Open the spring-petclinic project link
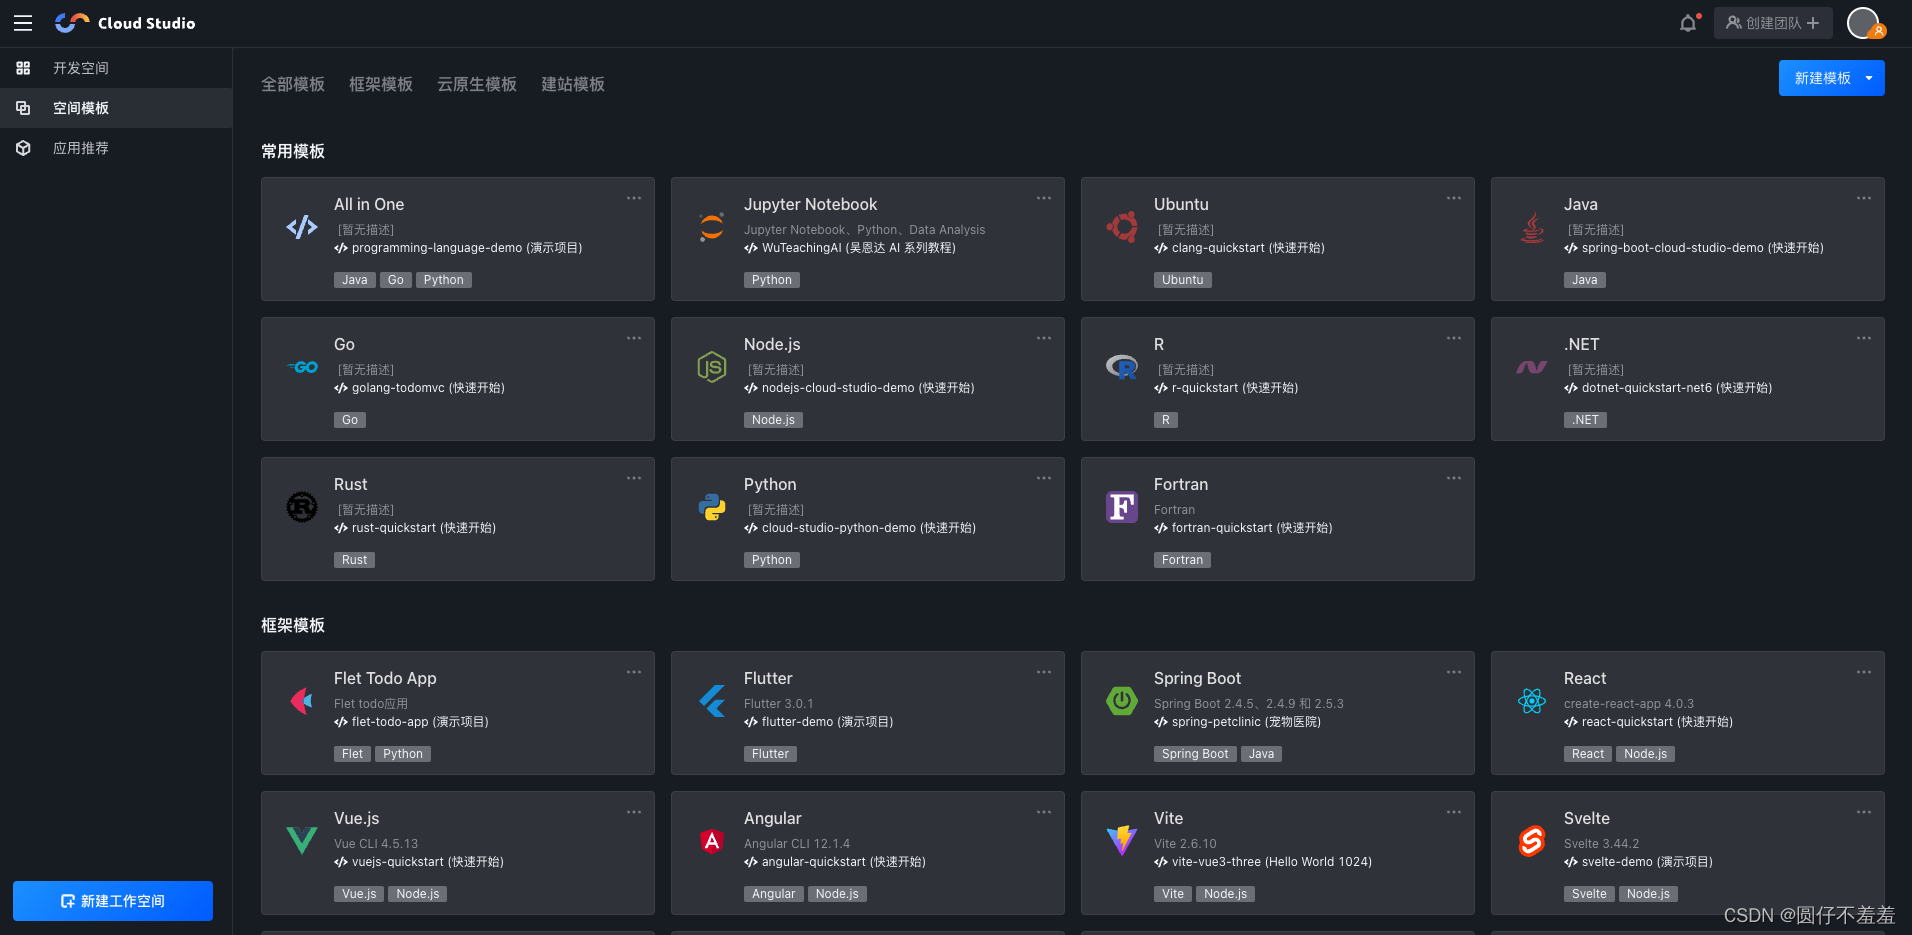 click(1237, 722)
